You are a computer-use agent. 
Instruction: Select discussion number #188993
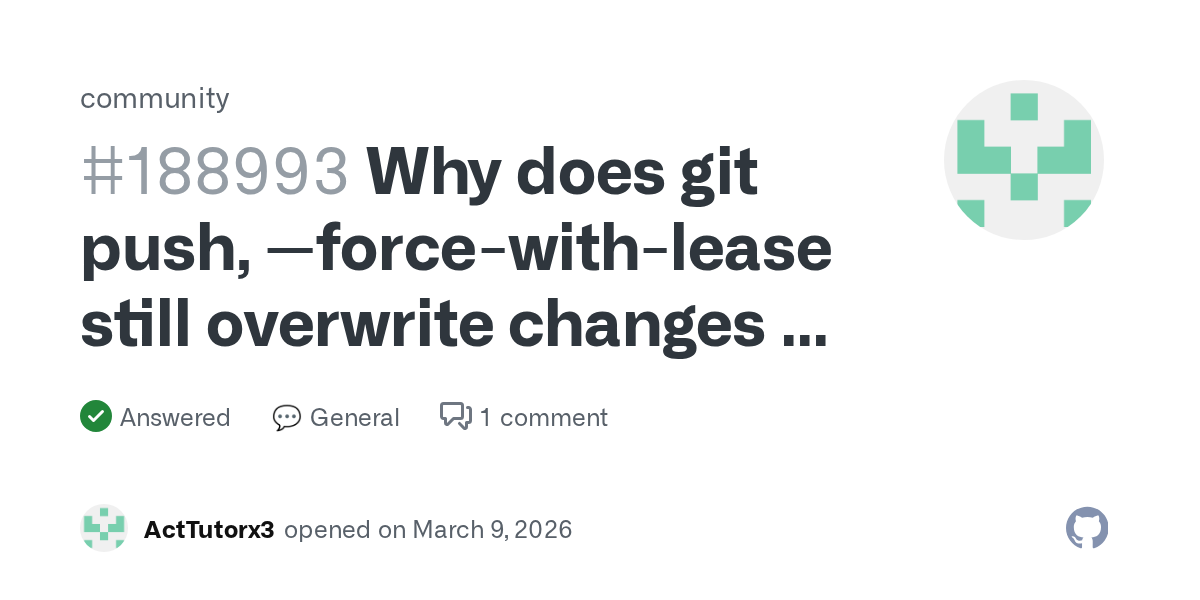pyautogui.click(x=214, y=172)
